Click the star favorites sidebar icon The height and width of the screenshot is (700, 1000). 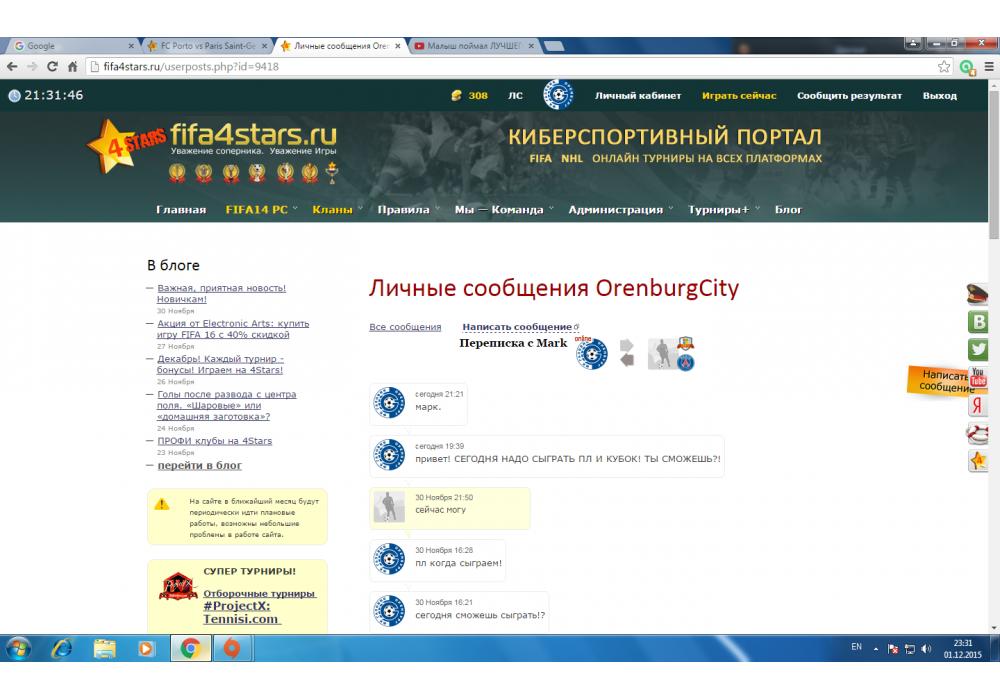click(978, 460)
